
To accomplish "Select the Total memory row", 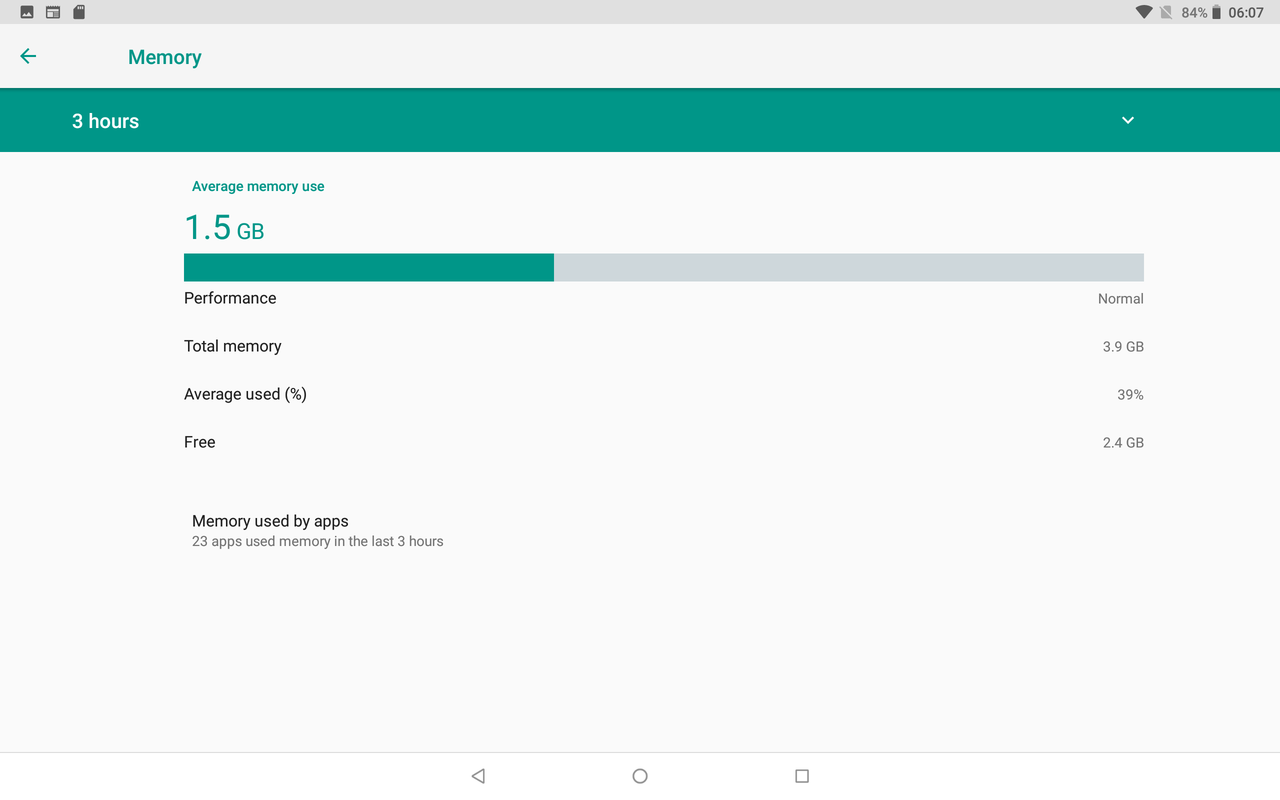I will 640,346.
